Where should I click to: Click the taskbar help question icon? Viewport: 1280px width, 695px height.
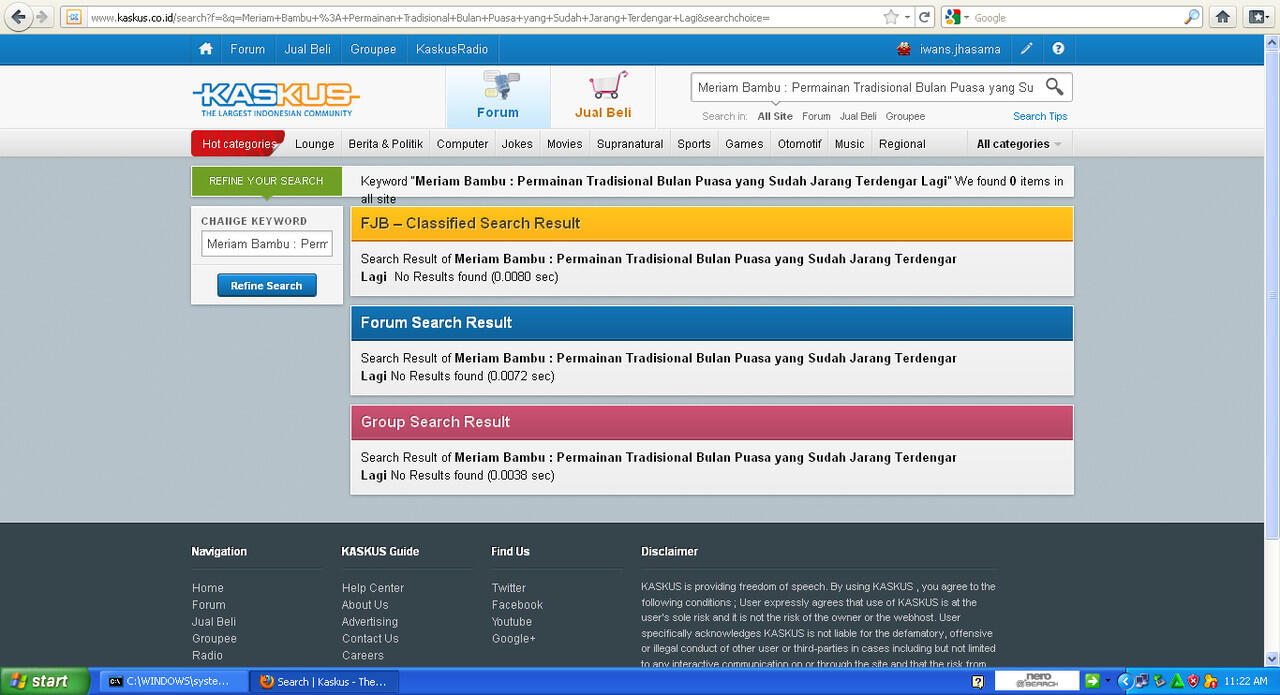click(977, 681)
